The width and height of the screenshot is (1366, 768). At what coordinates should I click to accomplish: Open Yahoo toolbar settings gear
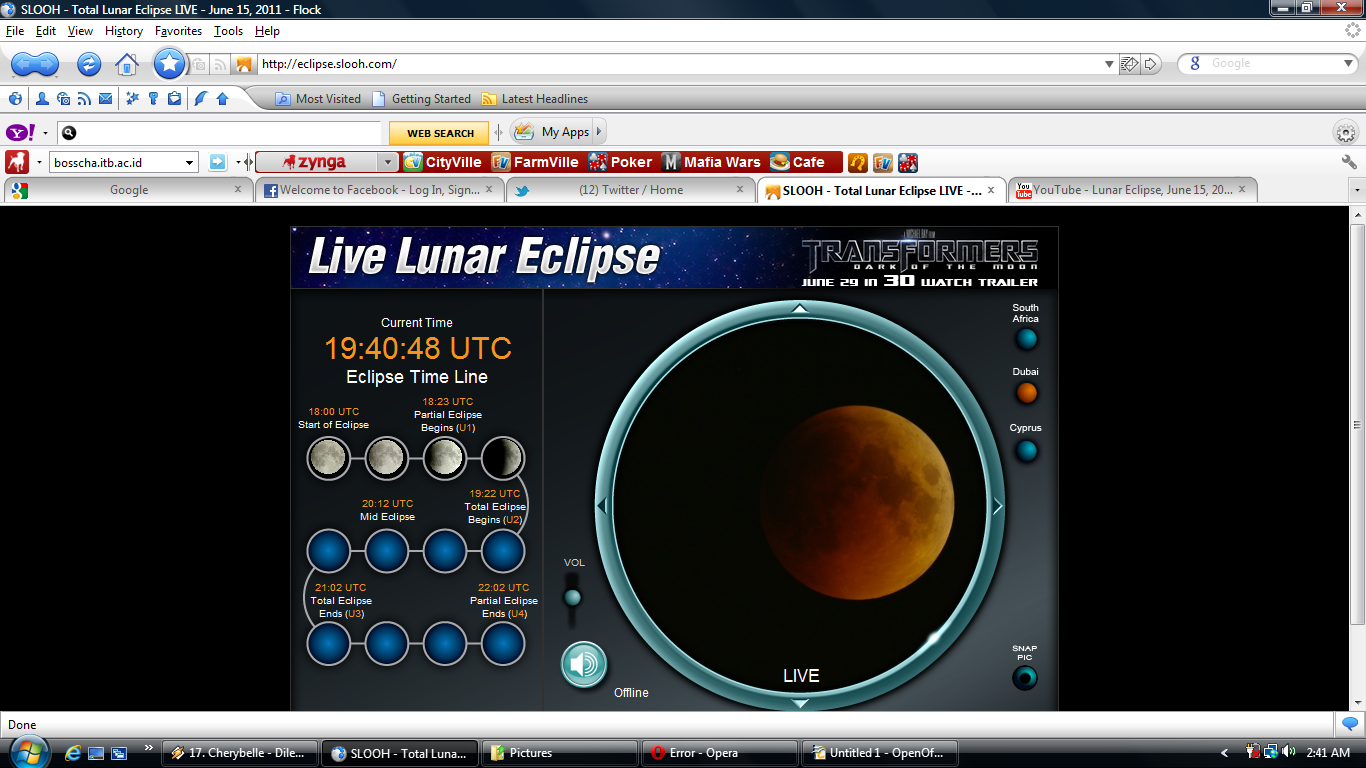click(1346, 133)
